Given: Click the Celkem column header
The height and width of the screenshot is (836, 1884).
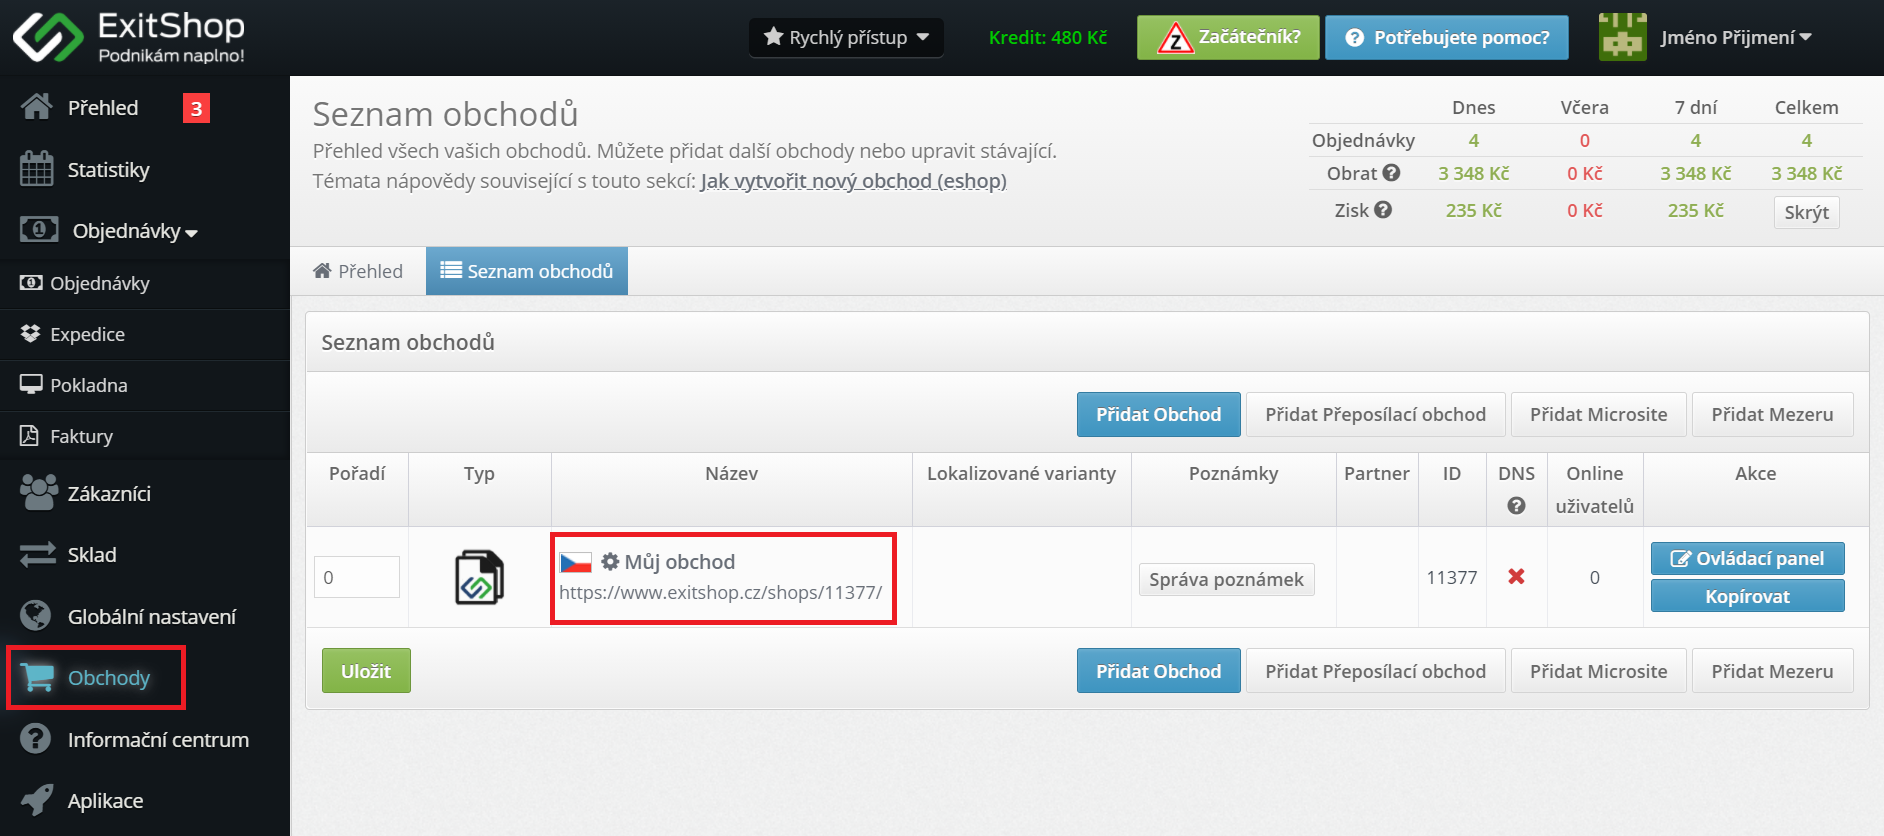Looking at the screenshot, I should click(x=1806, y=107).
